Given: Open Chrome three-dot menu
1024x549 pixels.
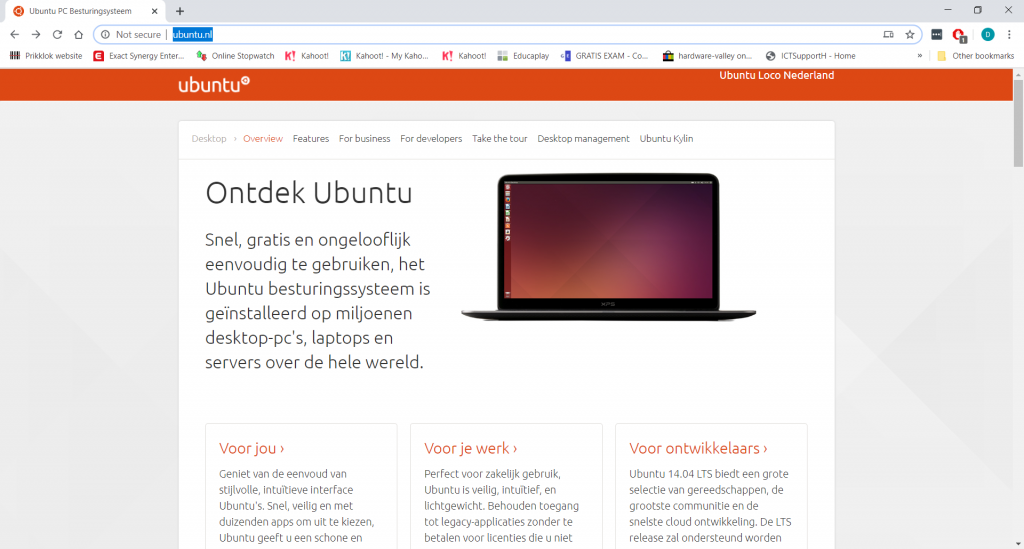Looking at the screenshot, I should (x=1009, y=35).
